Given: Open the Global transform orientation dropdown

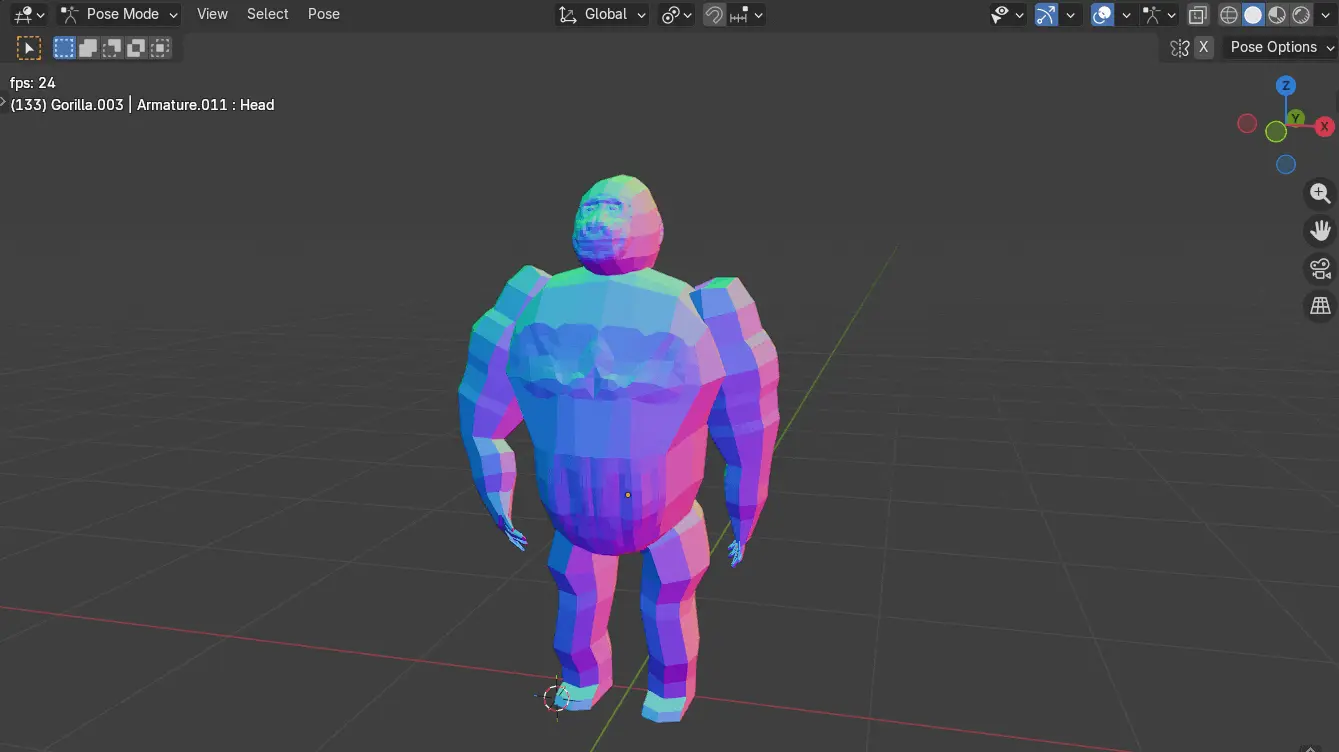Looking at the screenshot, I should click(x=600, y=14).
